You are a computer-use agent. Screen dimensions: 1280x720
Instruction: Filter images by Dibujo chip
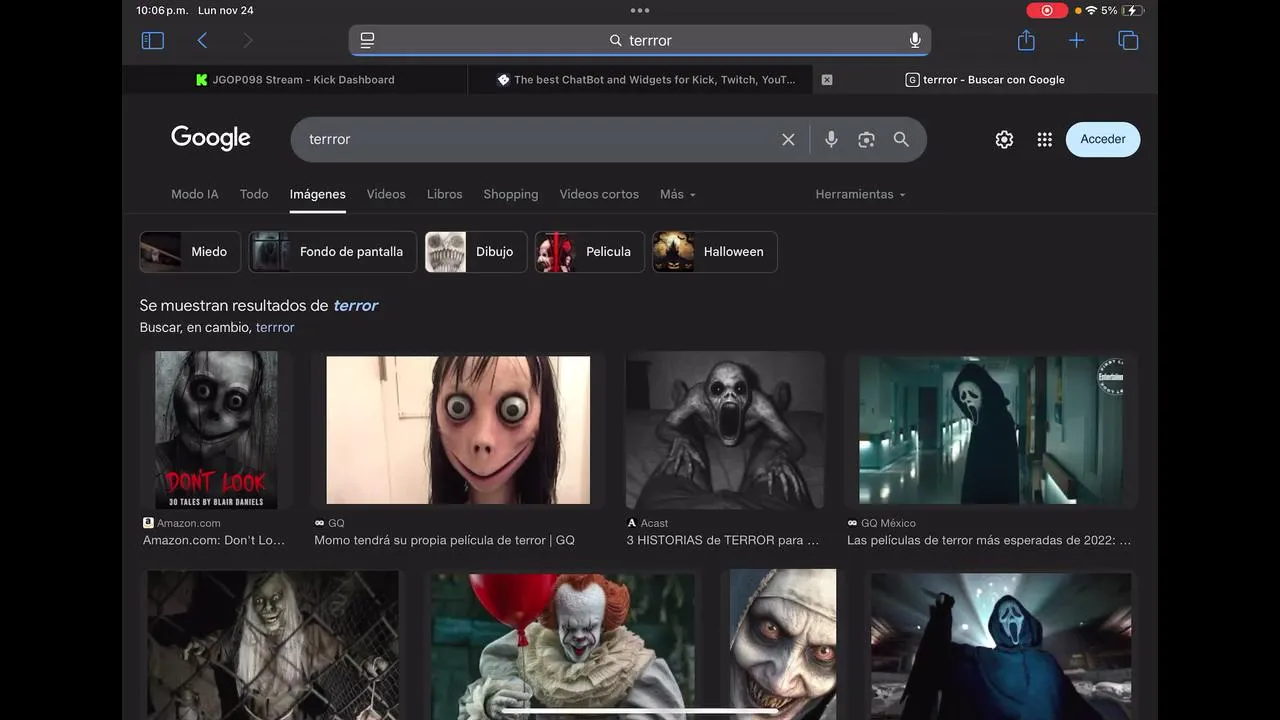(x=476, y=252)
